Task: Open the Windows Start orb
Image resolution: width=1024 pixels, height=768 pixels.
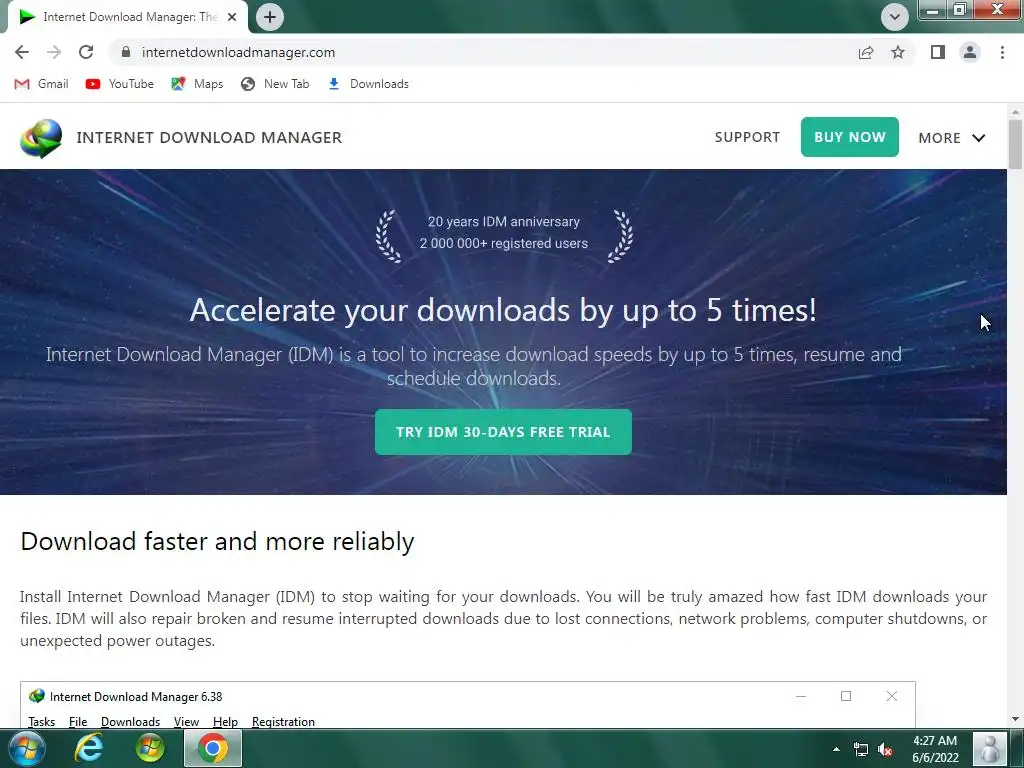Action: coord(26,748)
